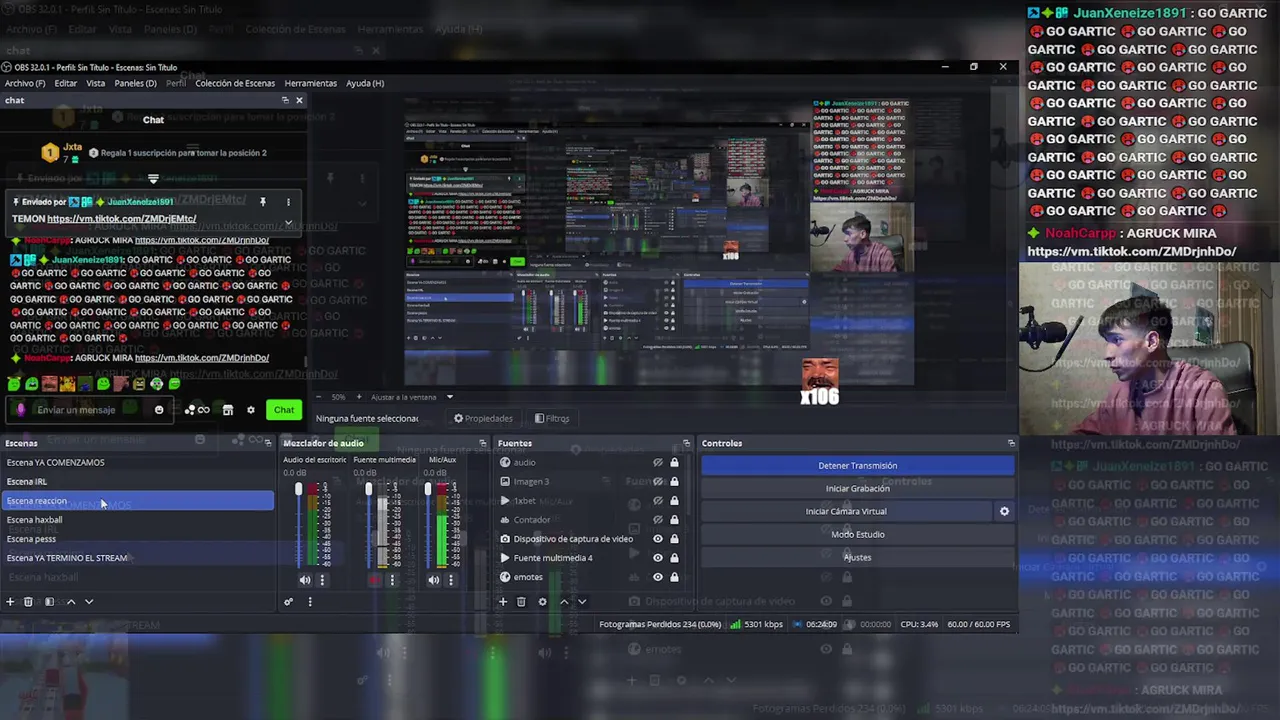Screen dimensions: 1280x720
Task: Open source properties via the Fuentes gear icon
Action: click(x=543, y=602)
